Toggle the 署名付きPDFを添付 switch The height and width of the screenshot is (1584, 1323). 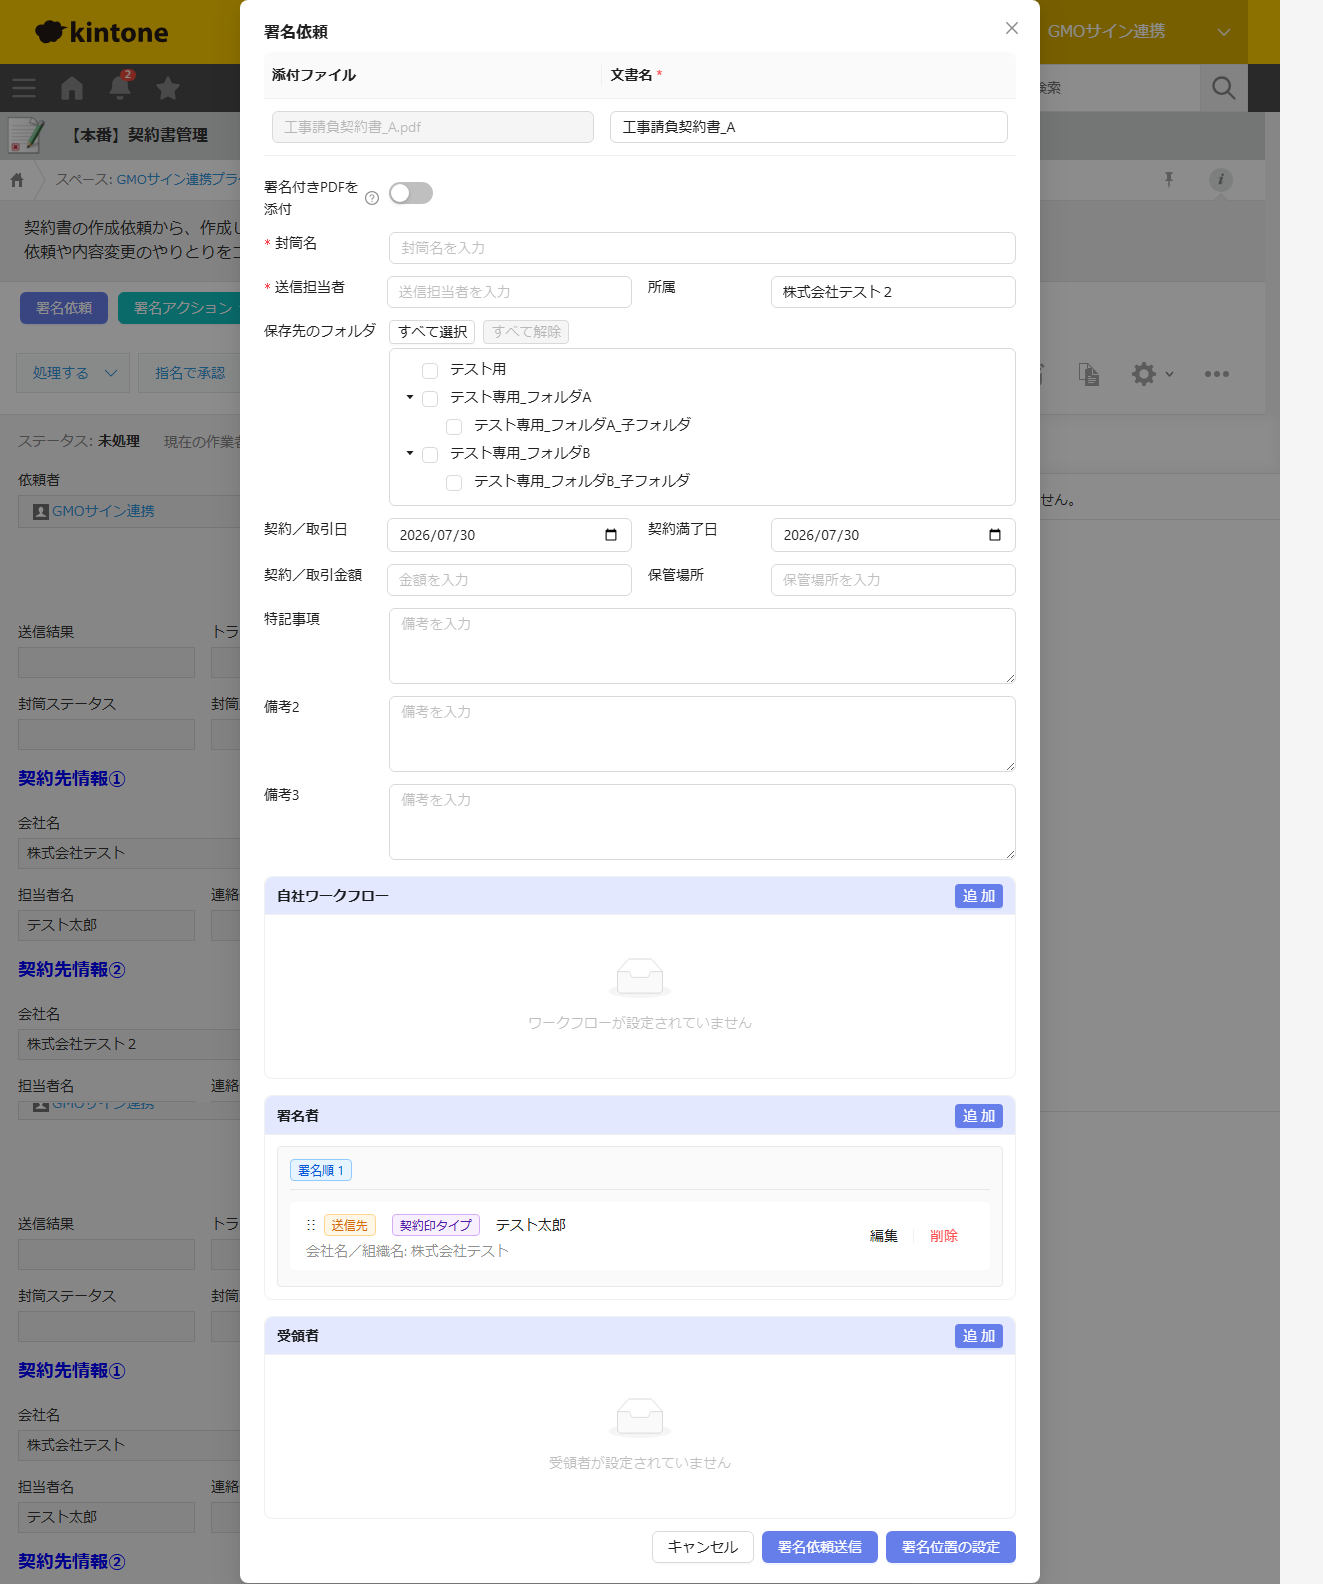(411, 193)
